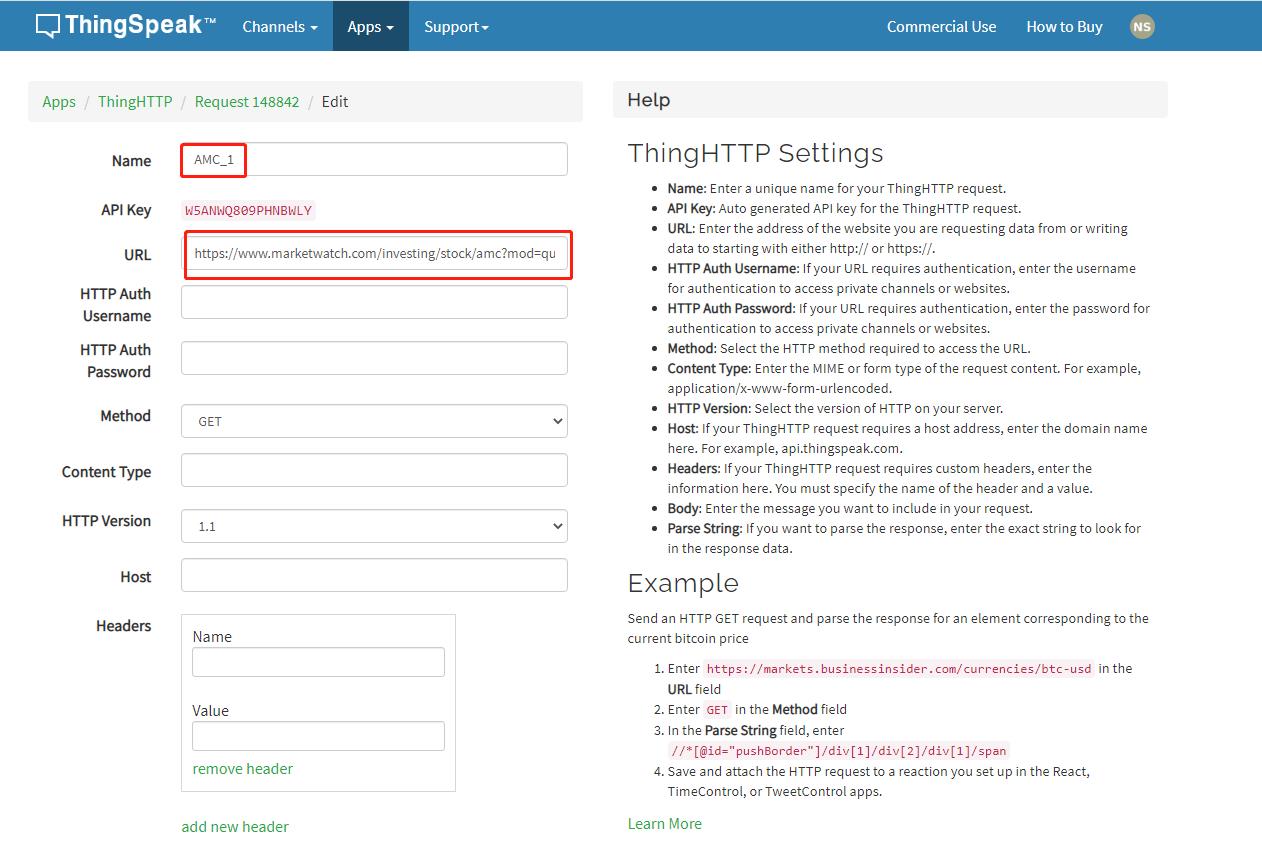This screenshot has height=847, width=1262.
Task: Click the HTTP Auth Password field
Action: coord(374,358)
